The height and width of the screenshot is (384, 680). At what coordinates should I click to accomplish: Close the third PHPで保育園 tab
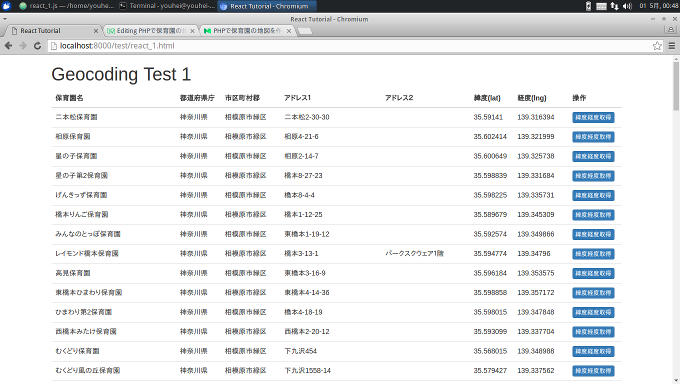click(289, 31)
